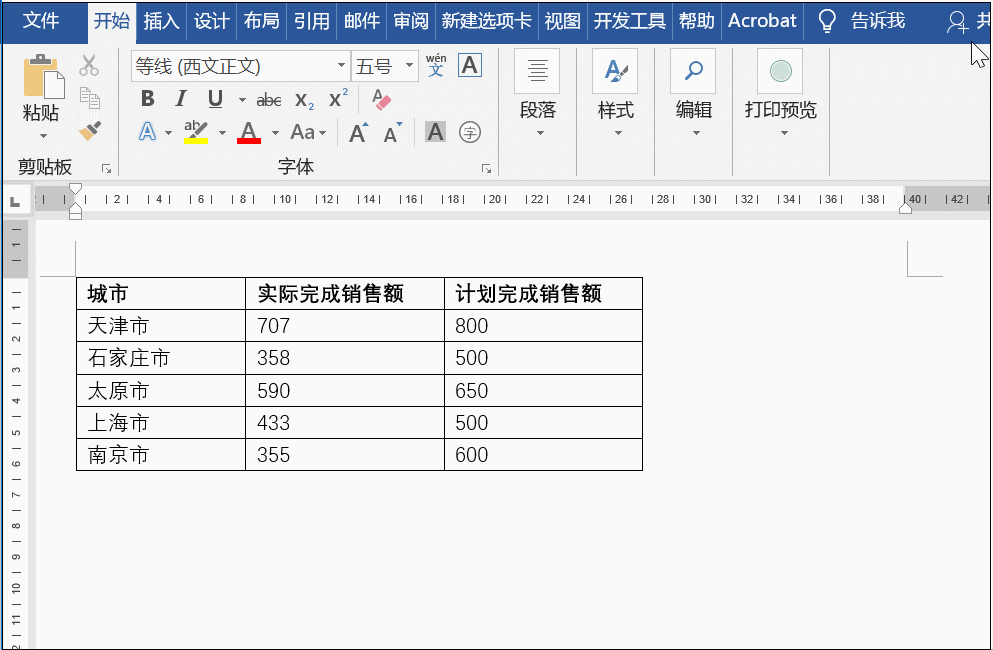This screenshot has height=650, width=993.
Task: Open text effects dropdown arrow
Action: (168, 132)
